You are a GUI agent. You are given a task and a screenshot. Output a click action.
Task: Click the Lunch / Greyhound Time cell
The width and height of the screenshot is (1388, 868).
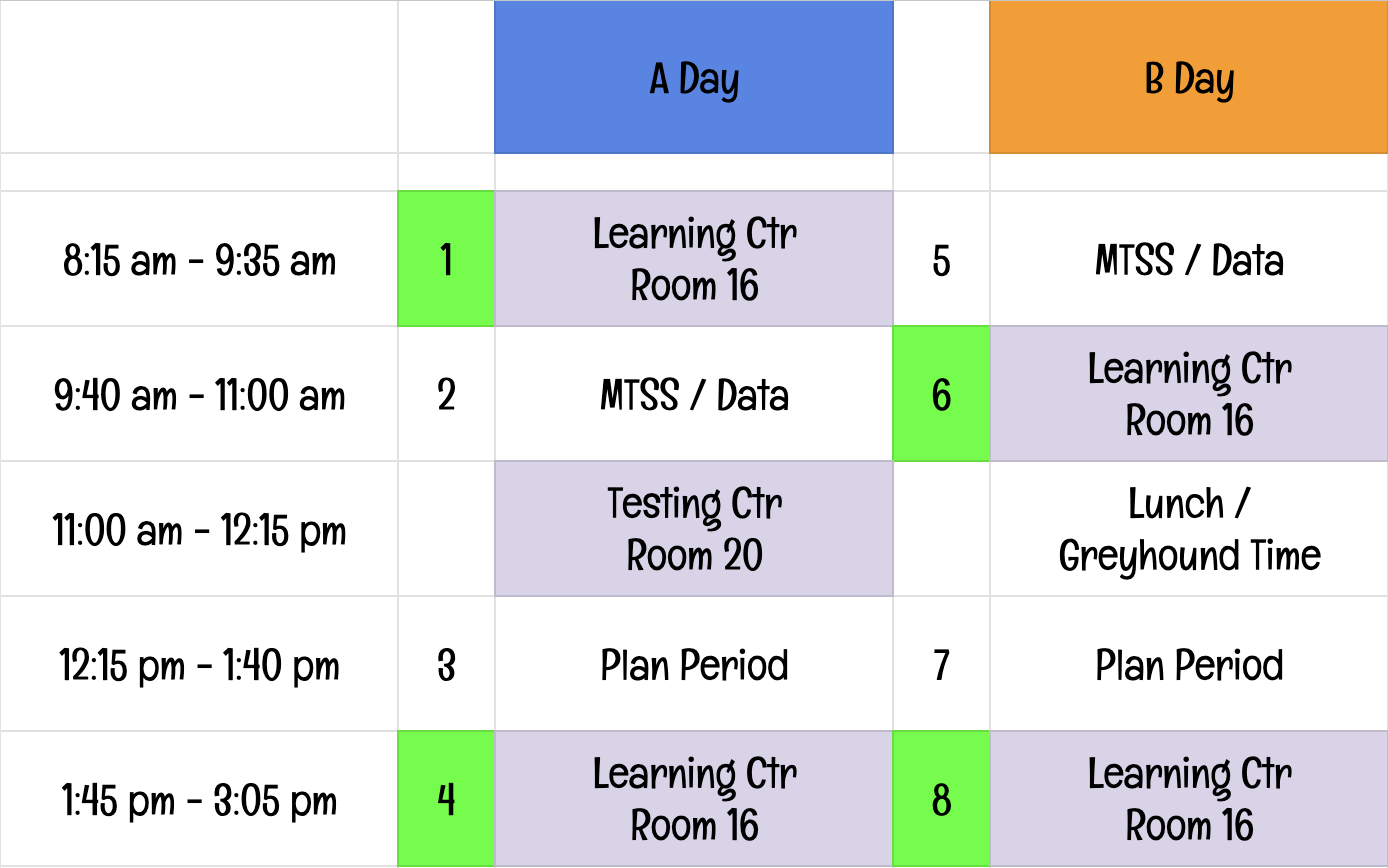click(1188, 529)
